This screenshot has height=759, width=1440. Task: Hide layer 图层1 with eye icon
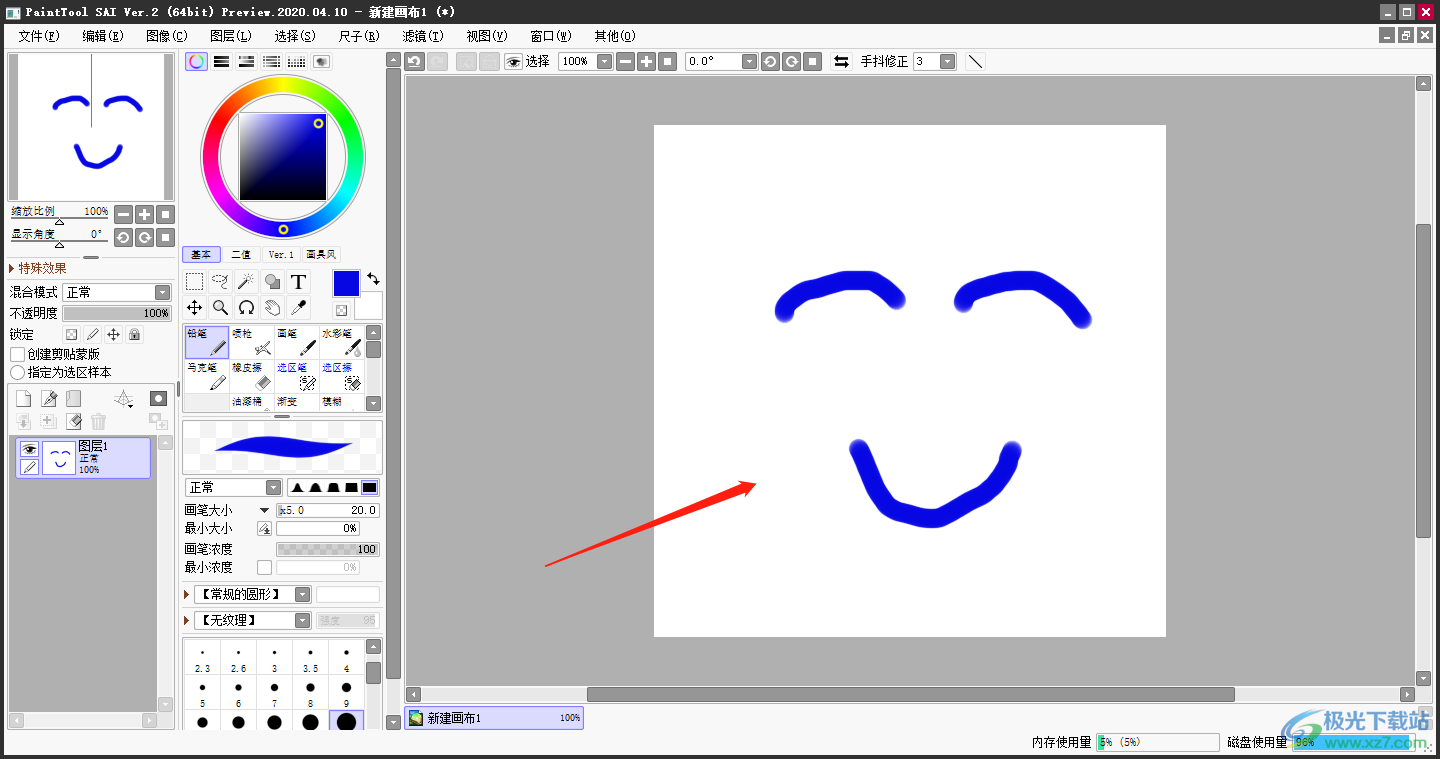pos(30,449)
